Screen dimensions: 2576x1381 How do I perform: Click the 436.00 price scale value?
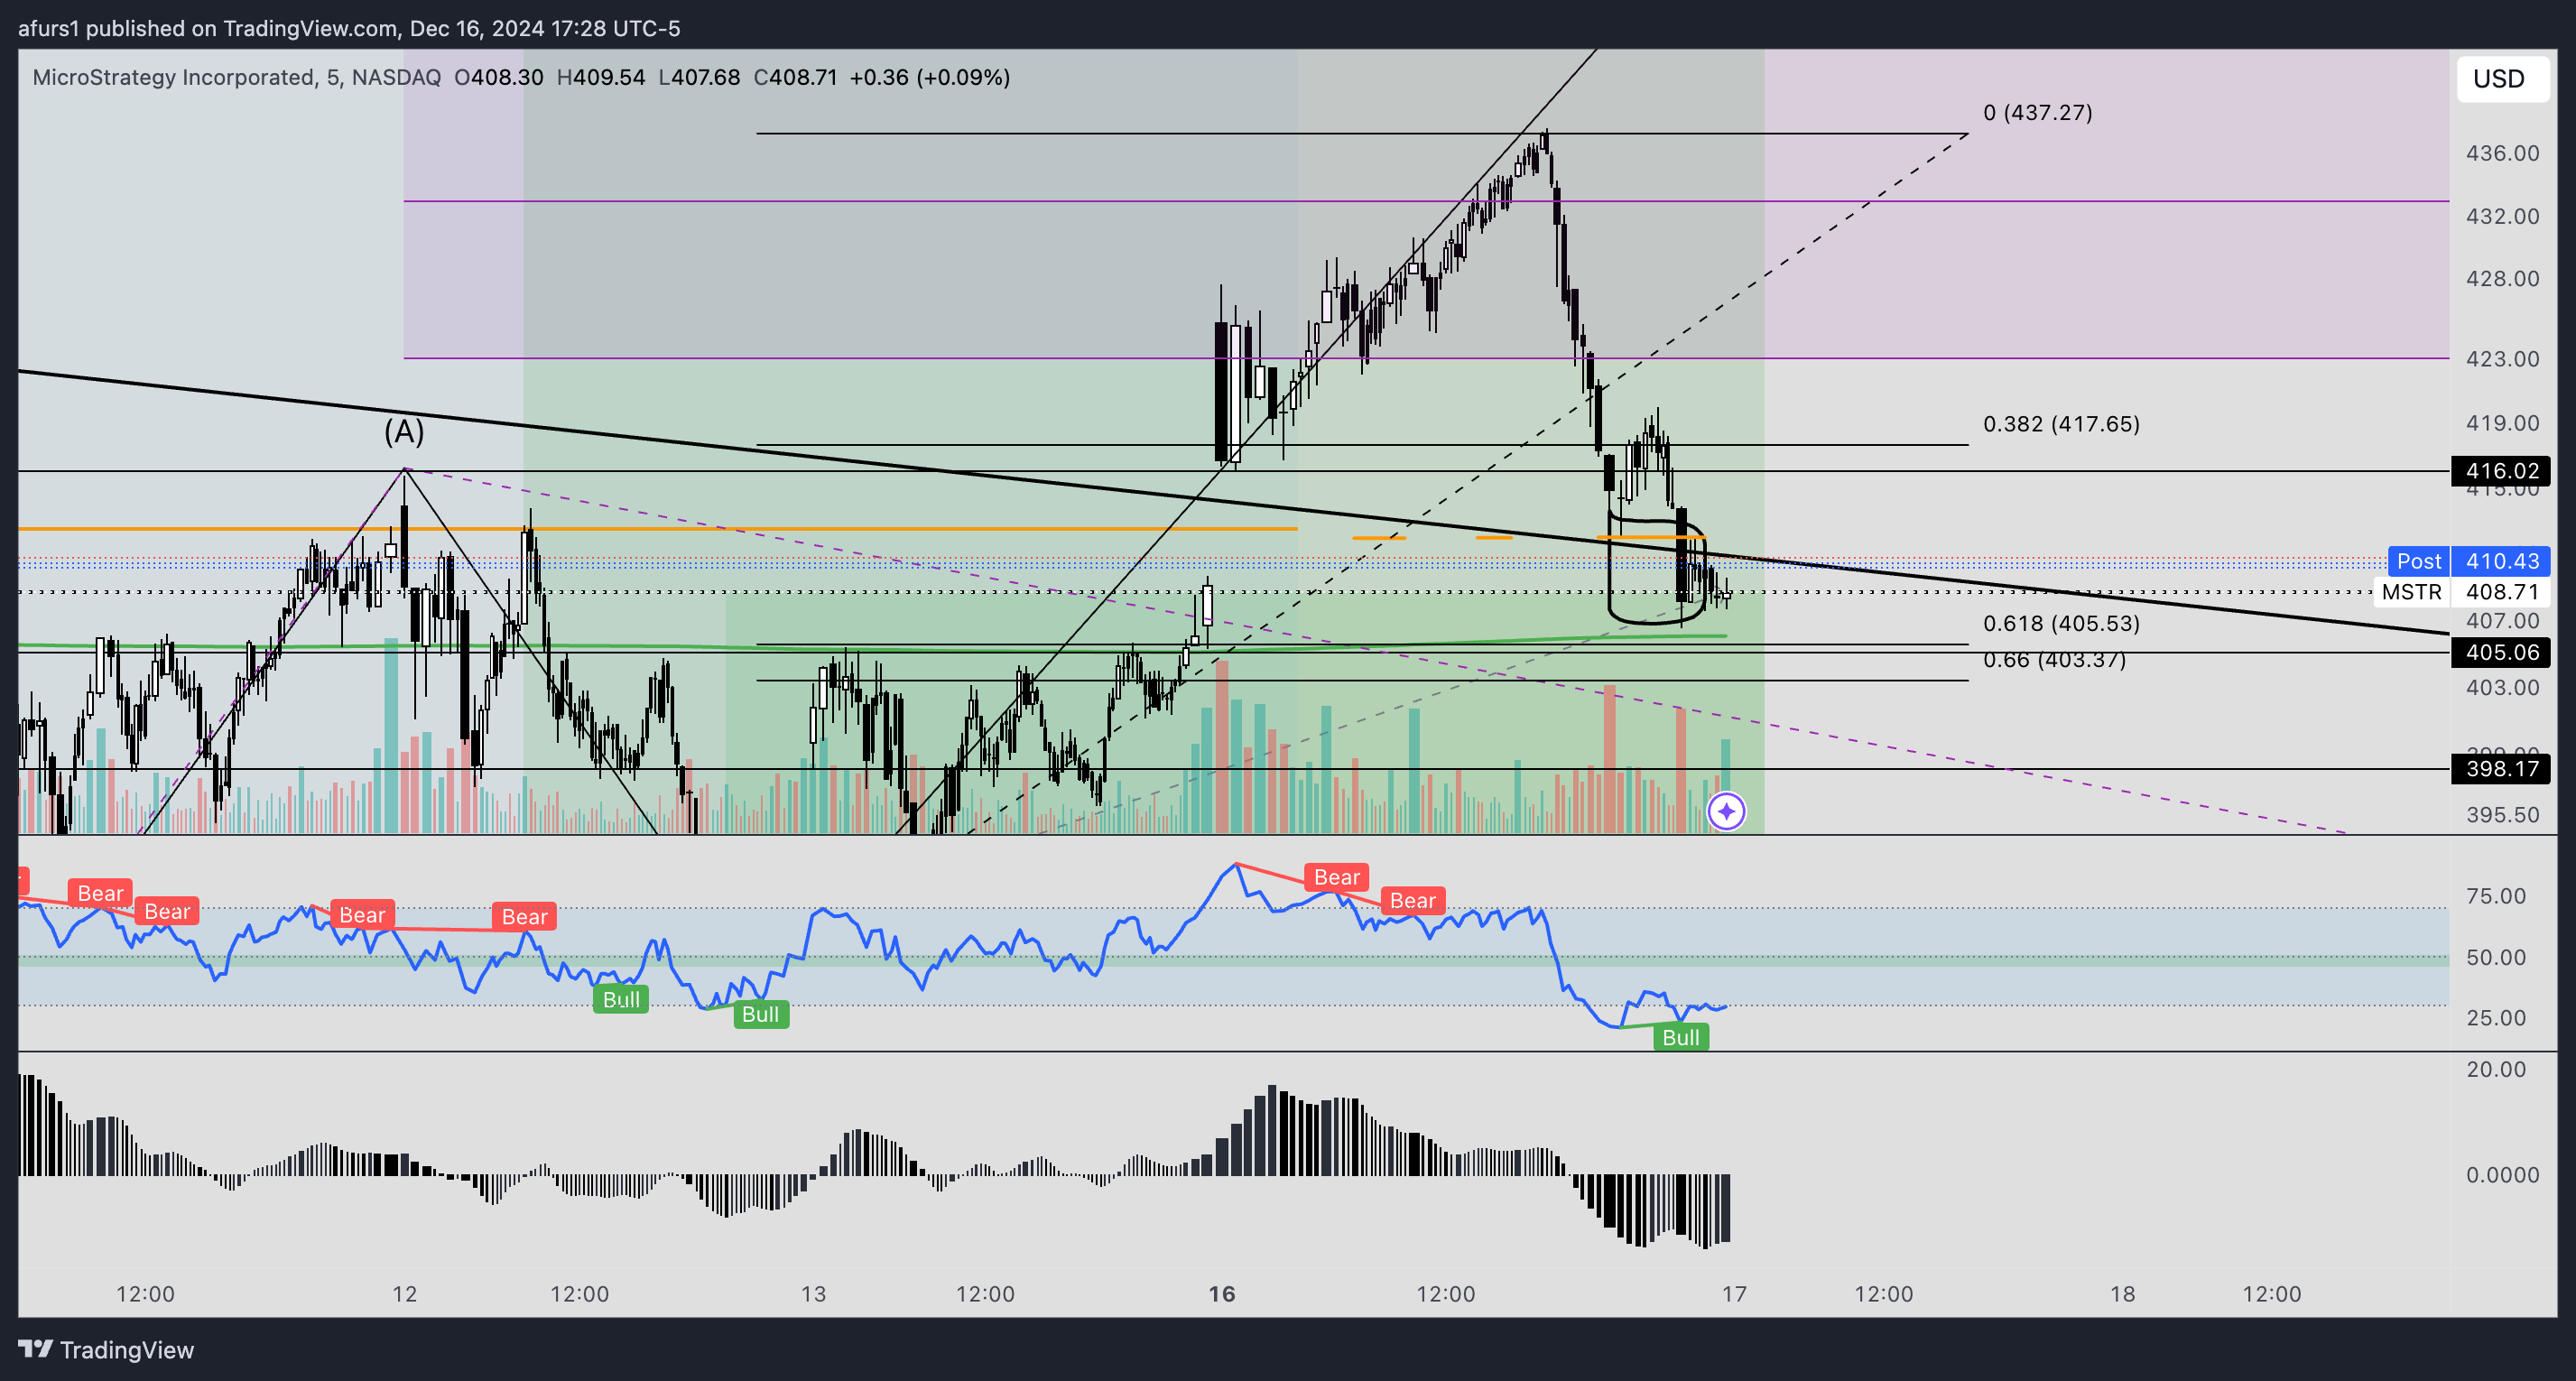pos(2502,154)
